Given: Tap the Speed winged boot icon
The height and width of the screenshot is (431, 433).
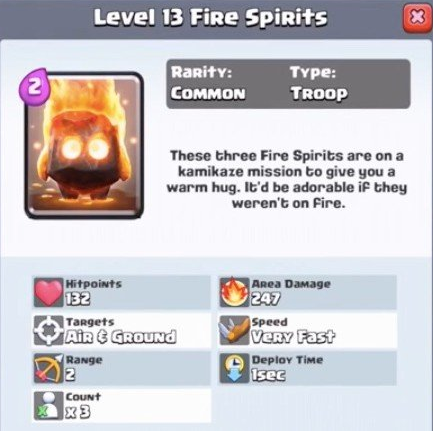Looking at the screenshot, I should click(x=235, y=330).
